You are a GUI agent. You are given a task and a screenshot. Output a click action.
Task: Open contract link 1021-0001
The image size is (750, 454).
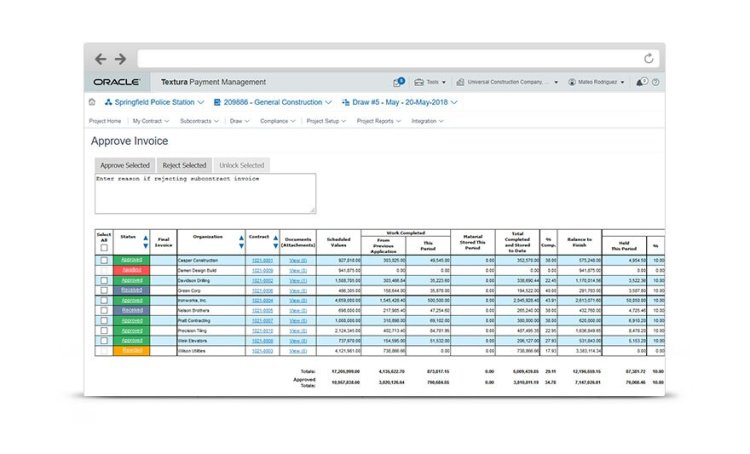click(x=263, y=260)
